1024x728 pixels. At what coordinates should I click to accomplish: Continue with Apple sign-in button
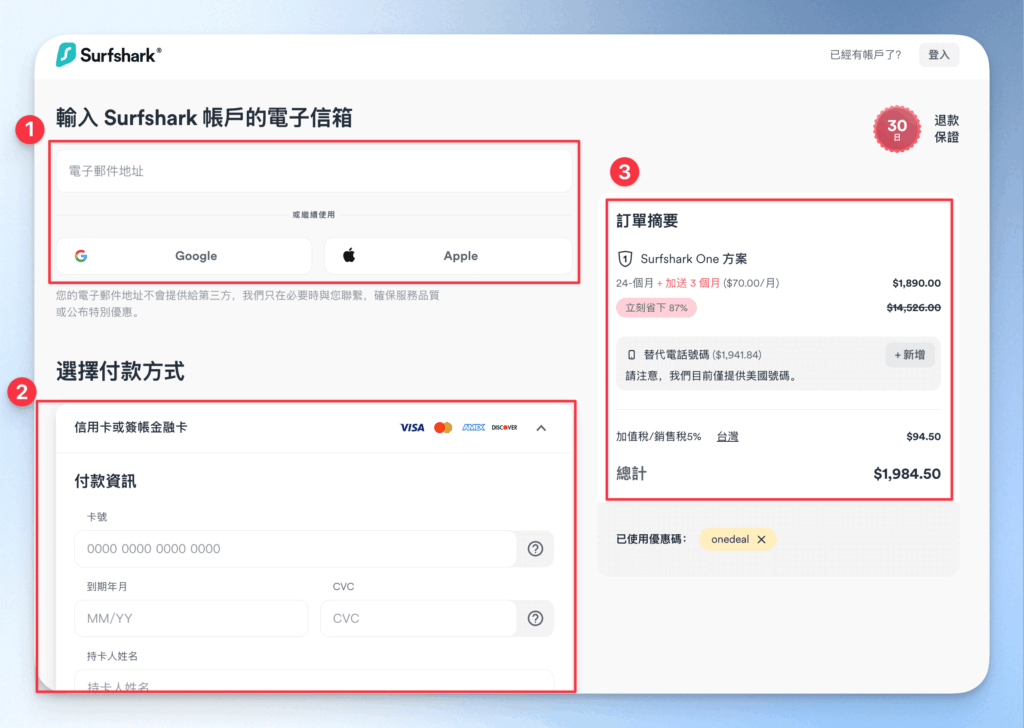[448, 256]
